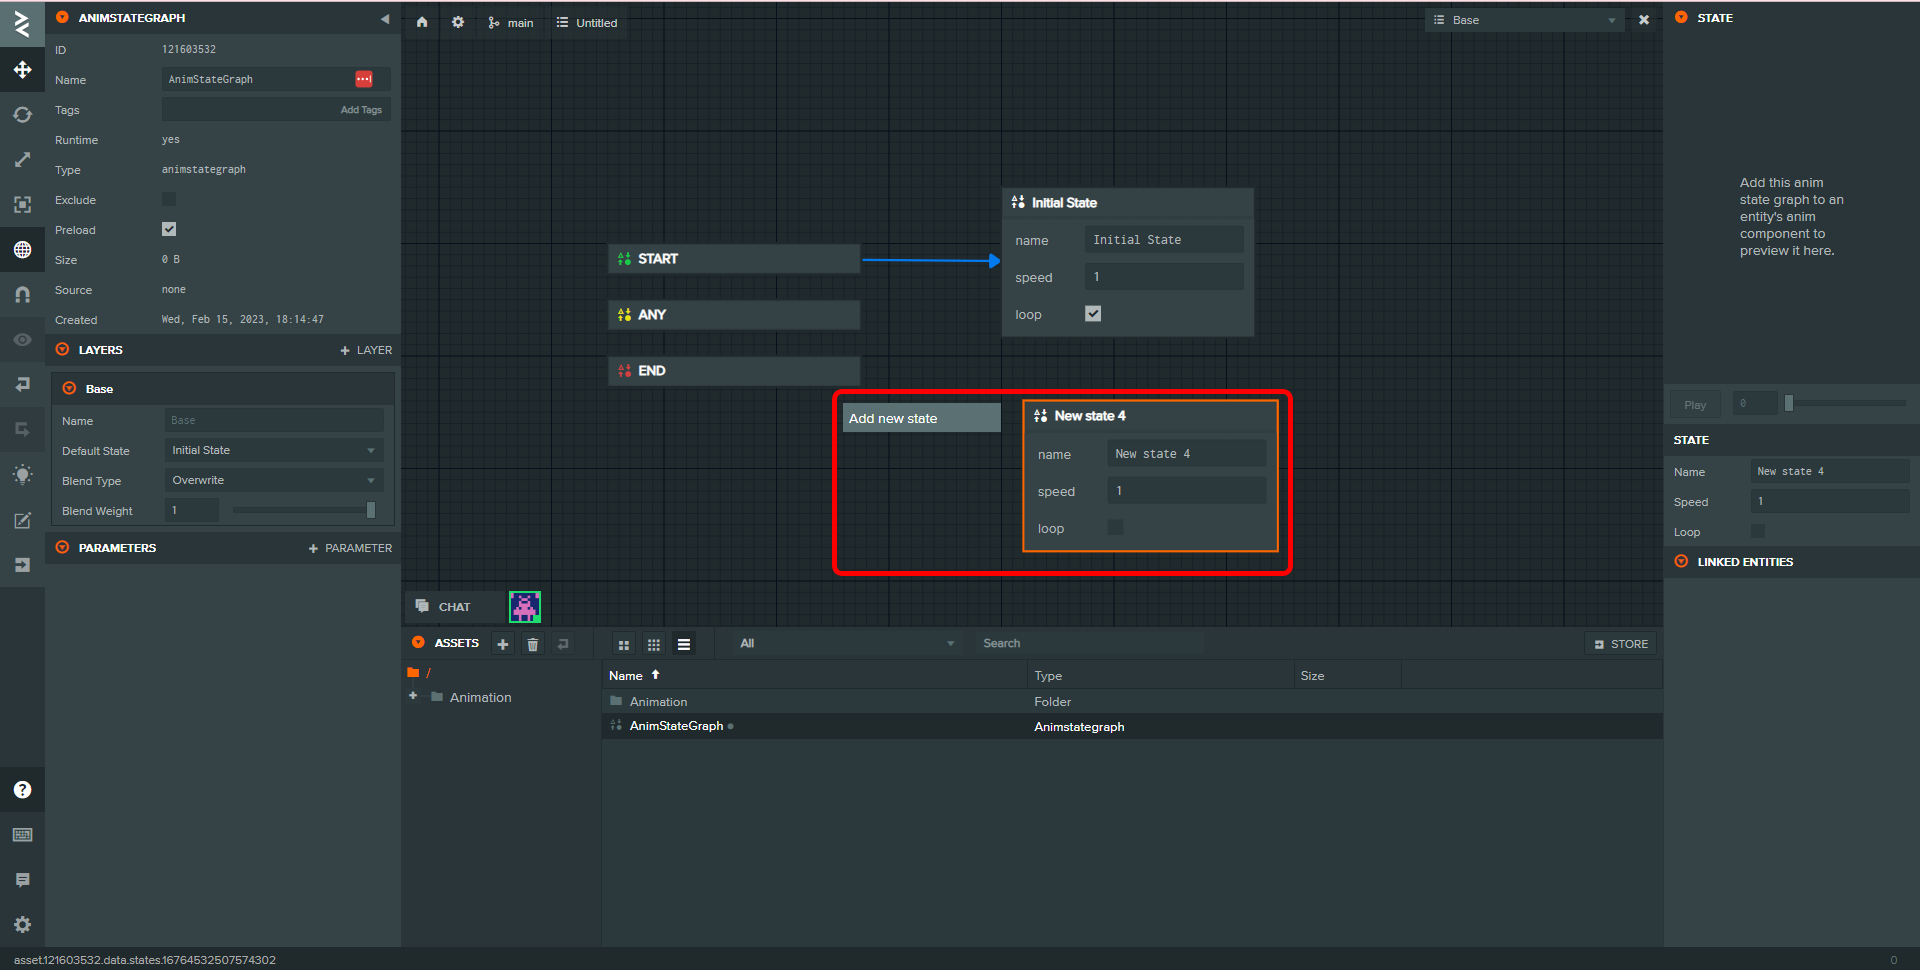Expand the Animation folder tree node
The width and height of the screenshot is (1920, 970).
pyautogui.click(x=413, y=696)
